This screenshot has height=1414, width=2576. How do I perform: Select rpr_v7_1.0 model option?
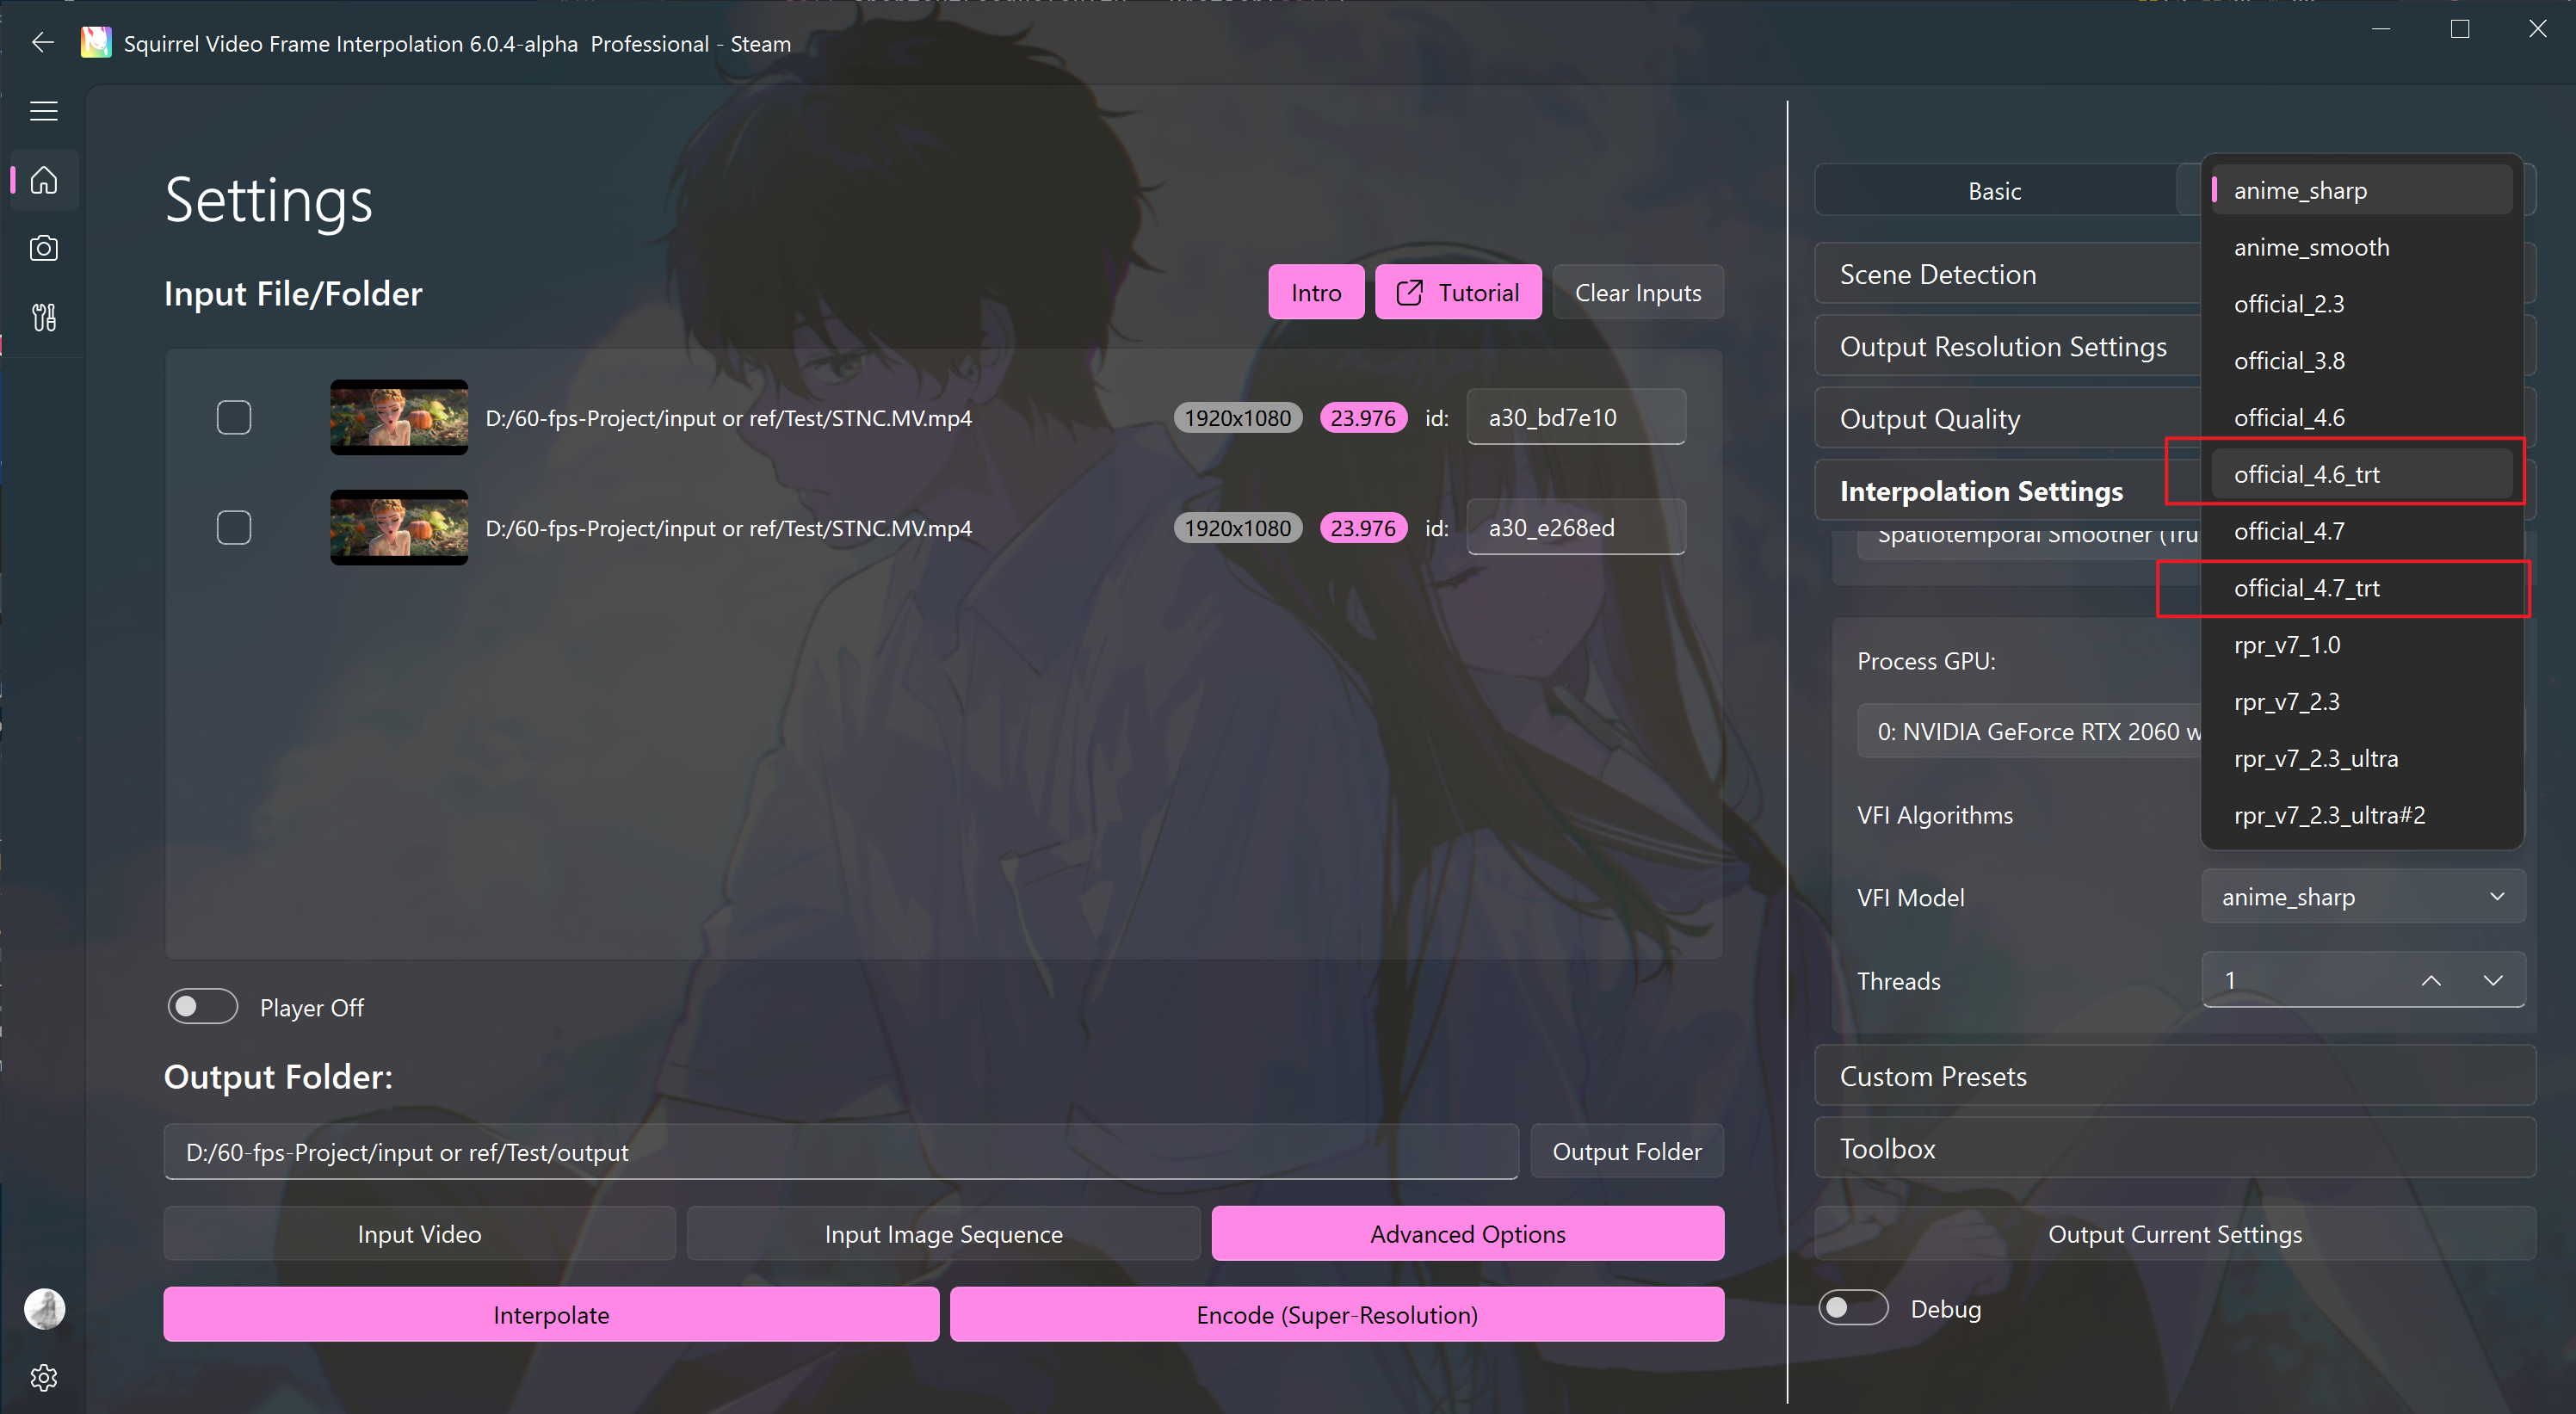pos(2362,645)
